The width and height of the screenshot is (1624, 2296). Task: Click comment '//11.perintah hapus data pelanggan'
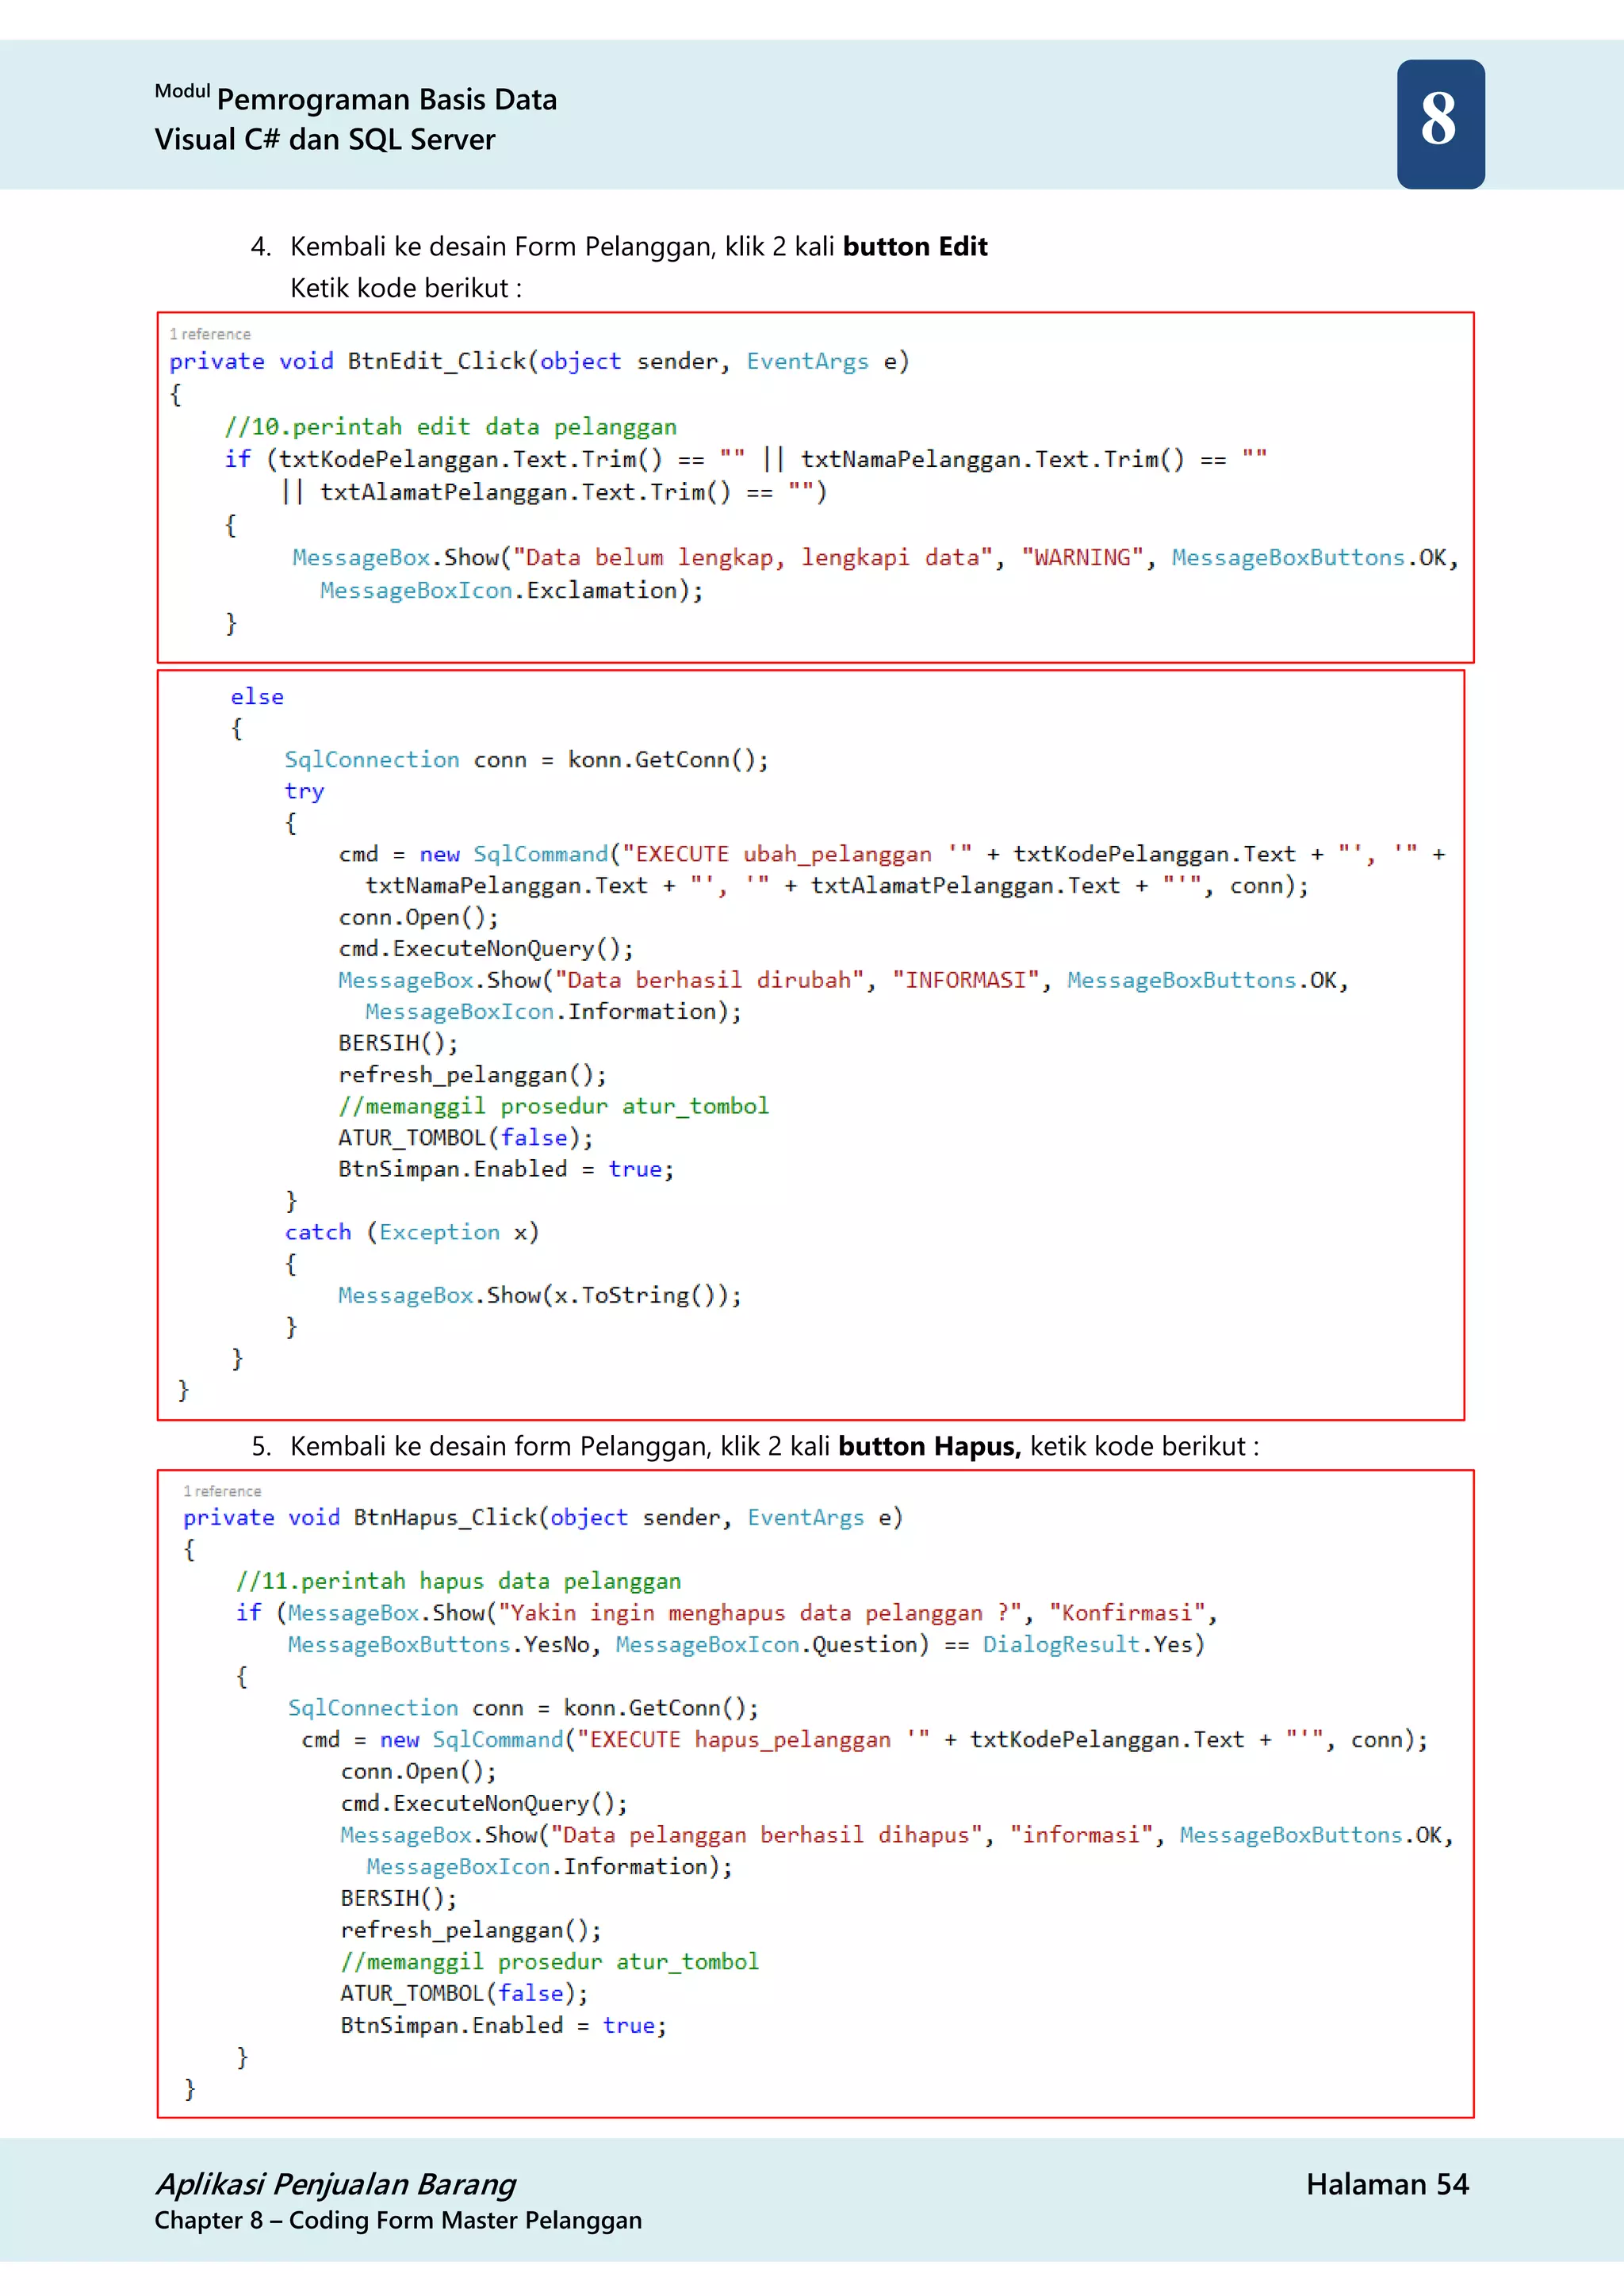[459, 1581]
